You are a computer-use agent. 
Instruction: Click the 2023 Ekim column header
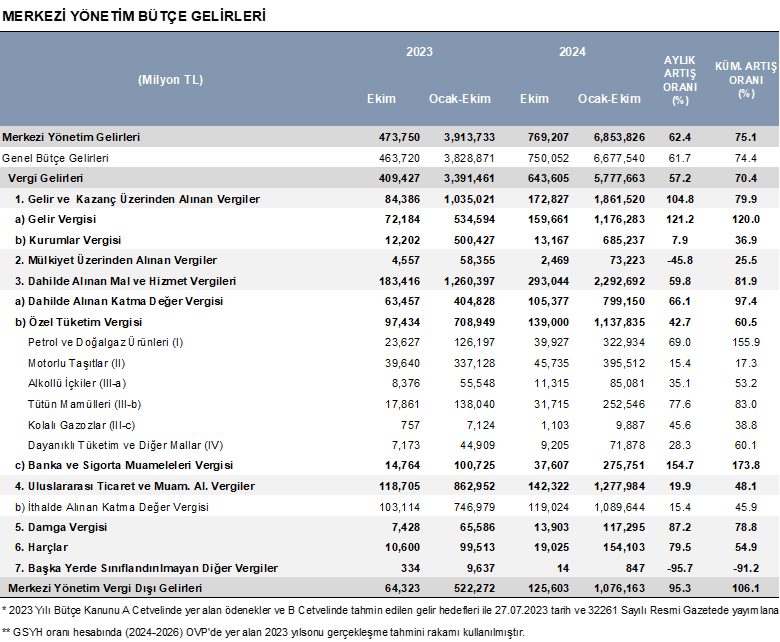pos(382,98)
